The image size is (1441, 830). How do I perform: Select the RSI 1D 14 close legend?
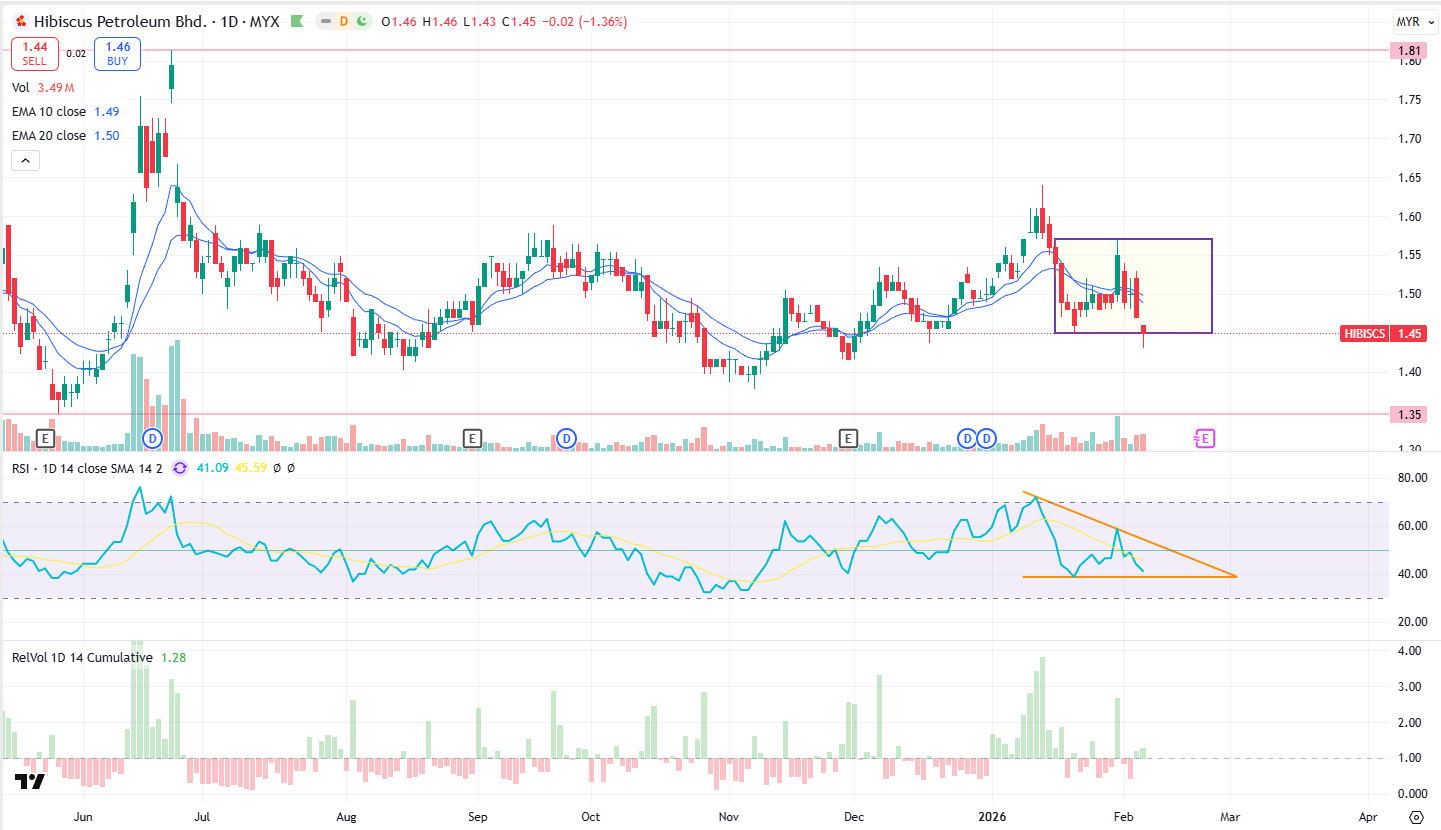[x=88, y=467]
